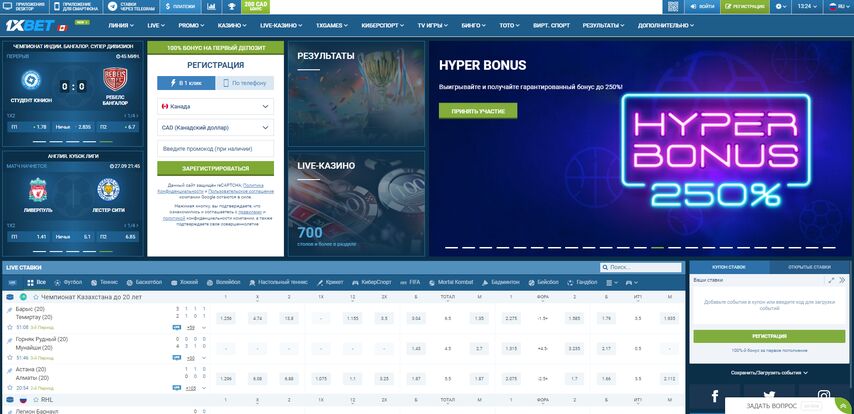
Task: Switch to Открытые ставки tab
Action: tap(809, 267)
